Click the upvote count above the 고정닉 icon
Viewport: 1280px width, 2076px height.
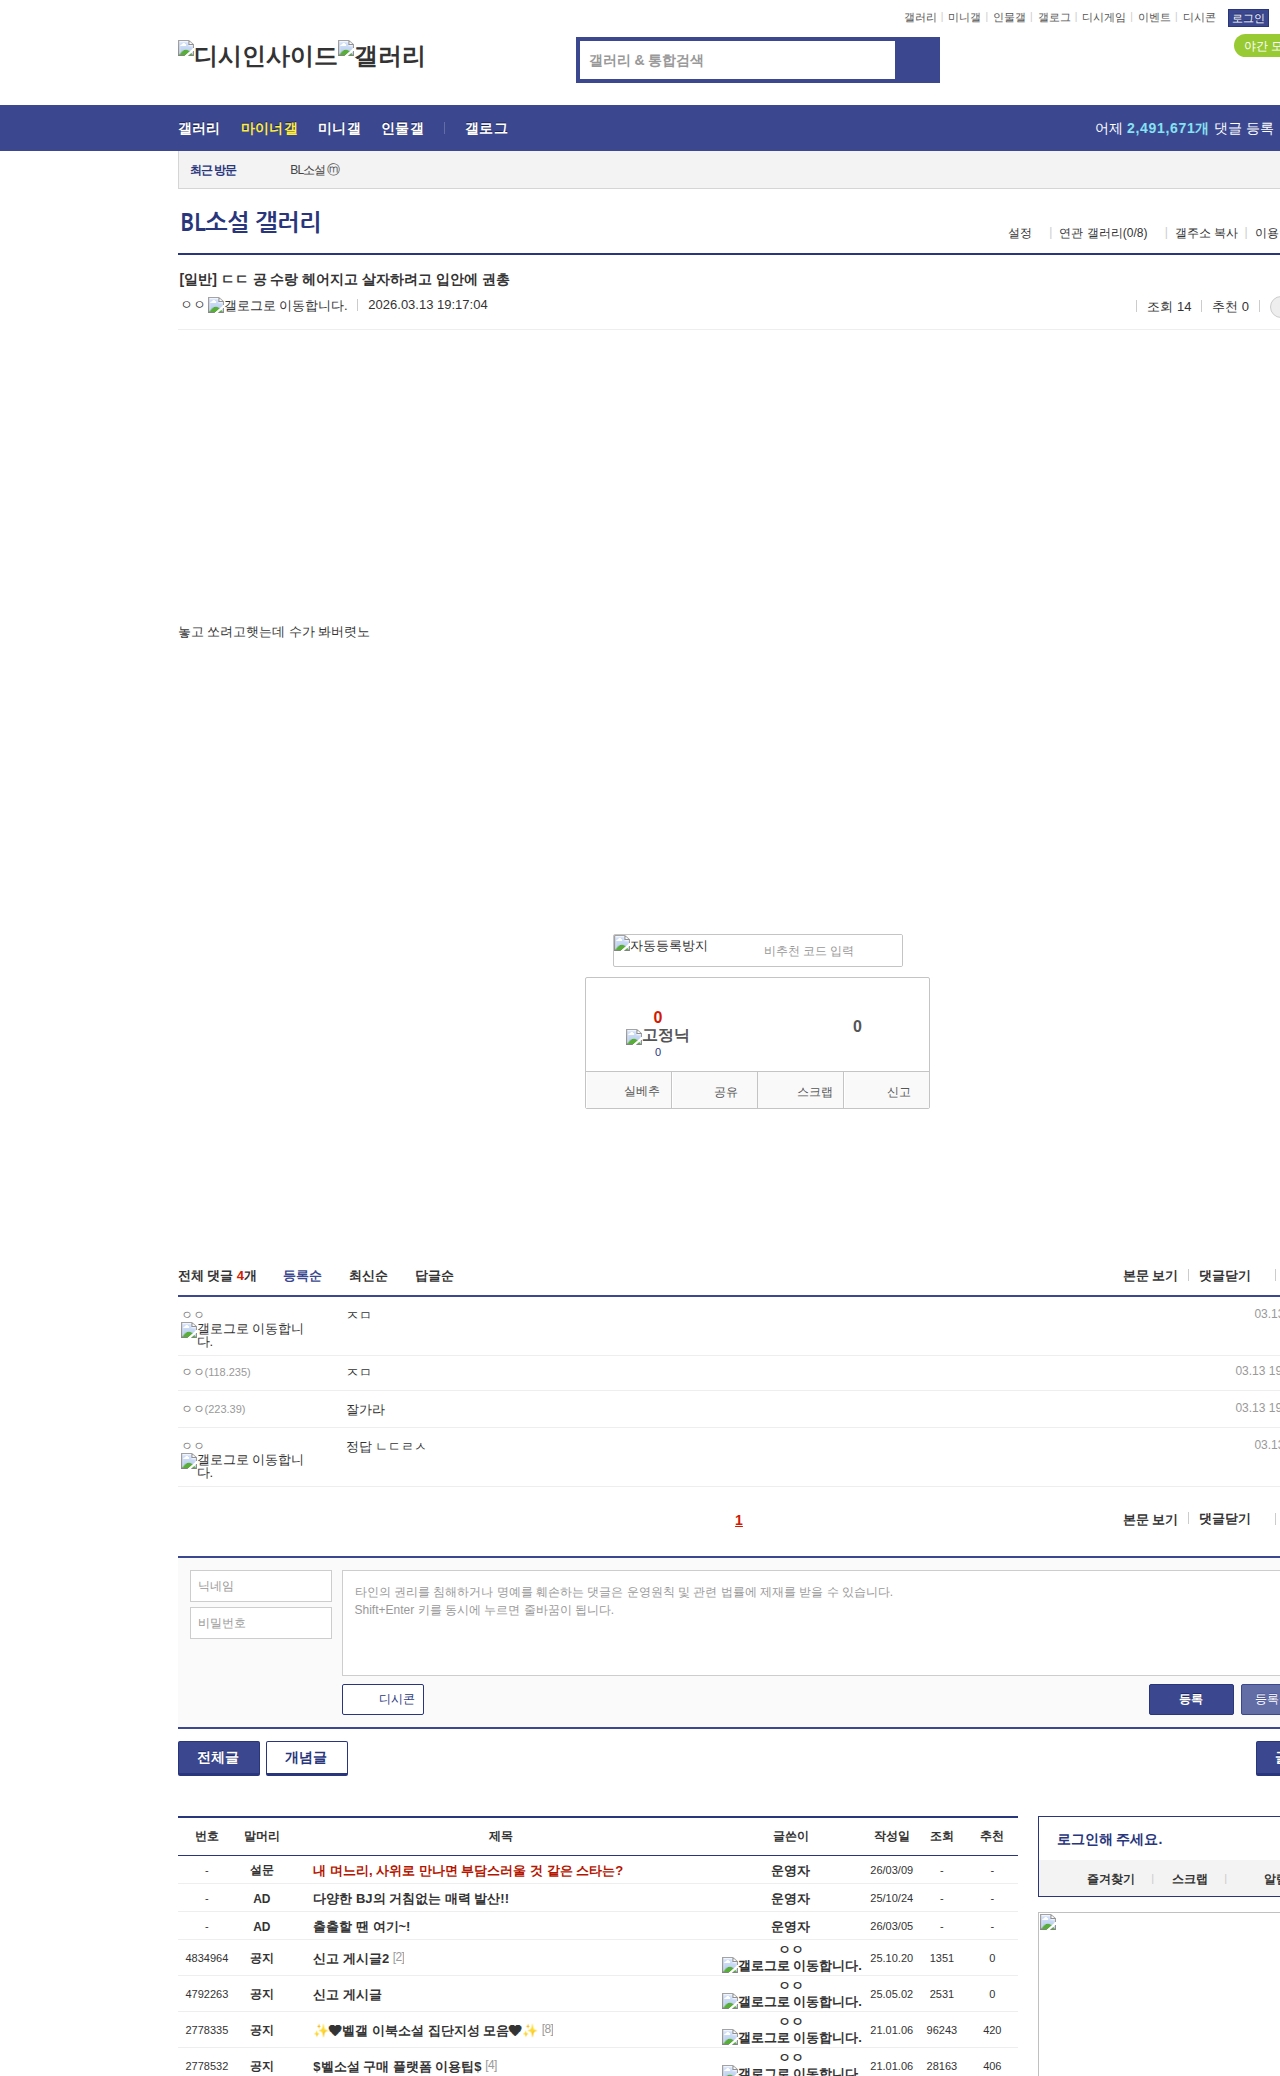tap(657, 1017)
